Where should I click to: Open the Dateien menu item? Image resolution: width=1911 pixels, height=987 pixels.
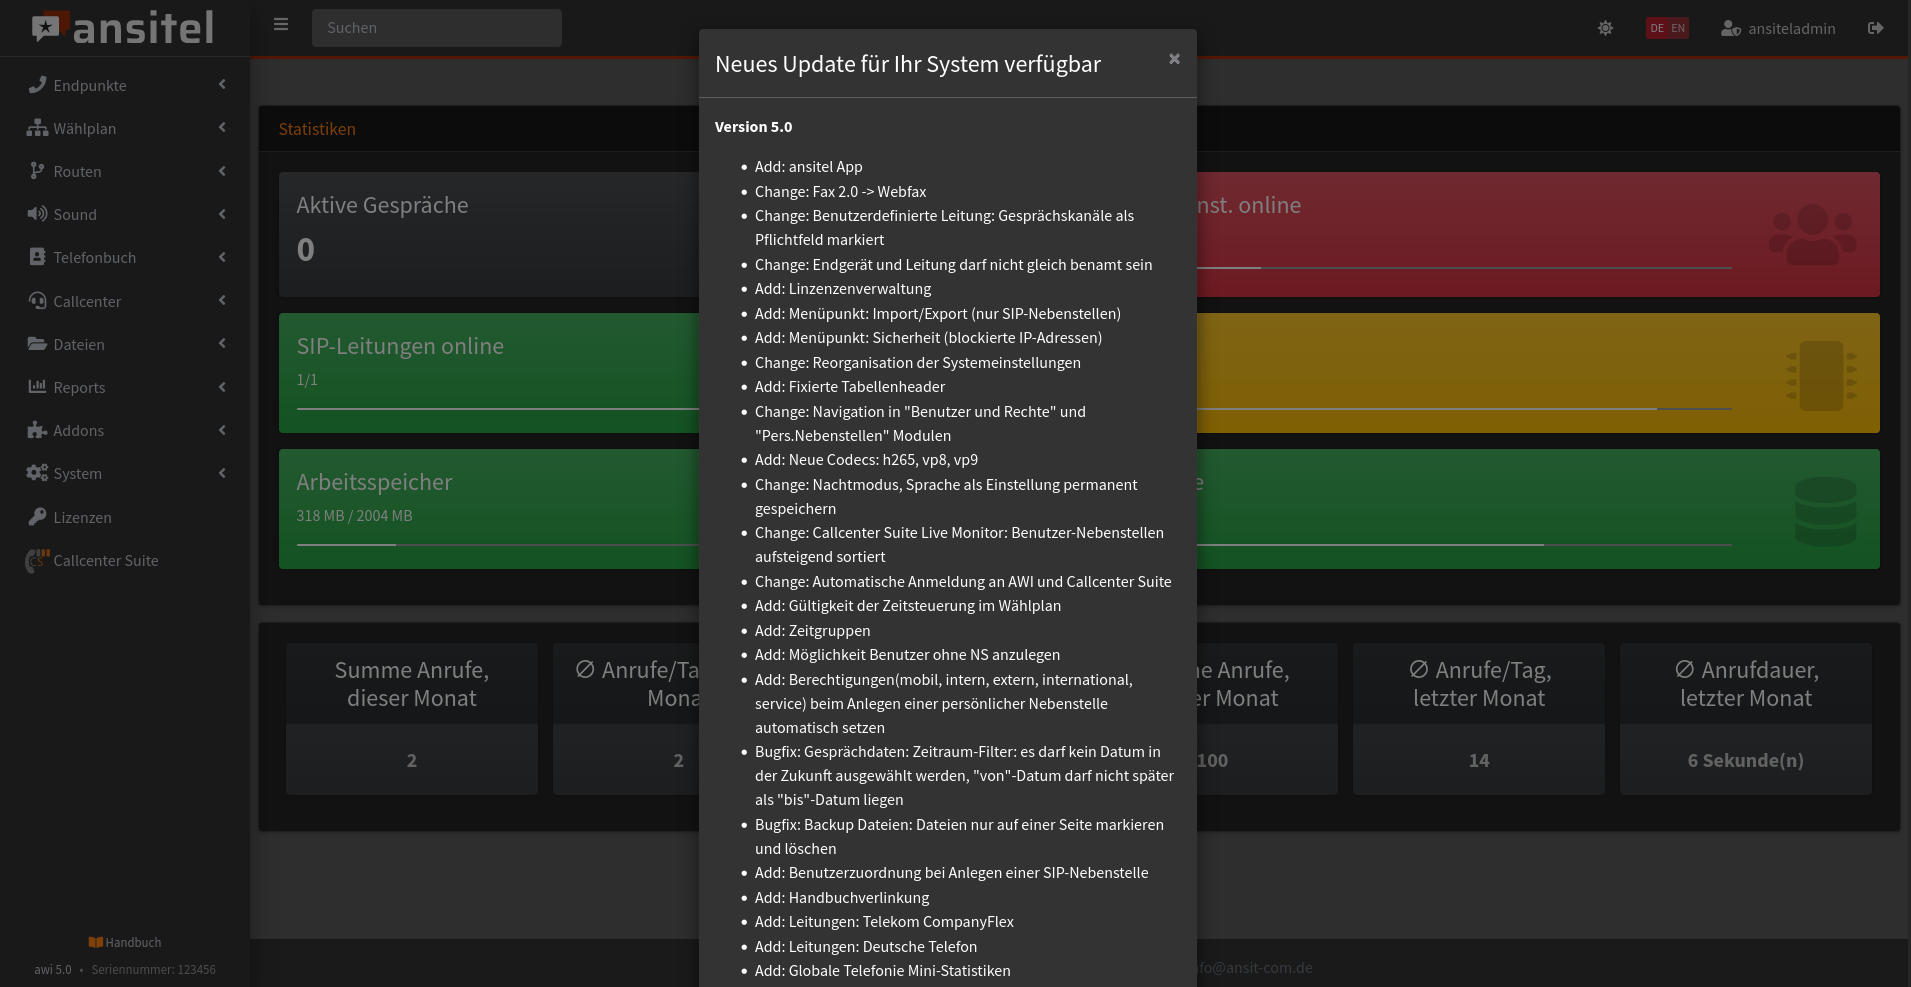[79, 344]
